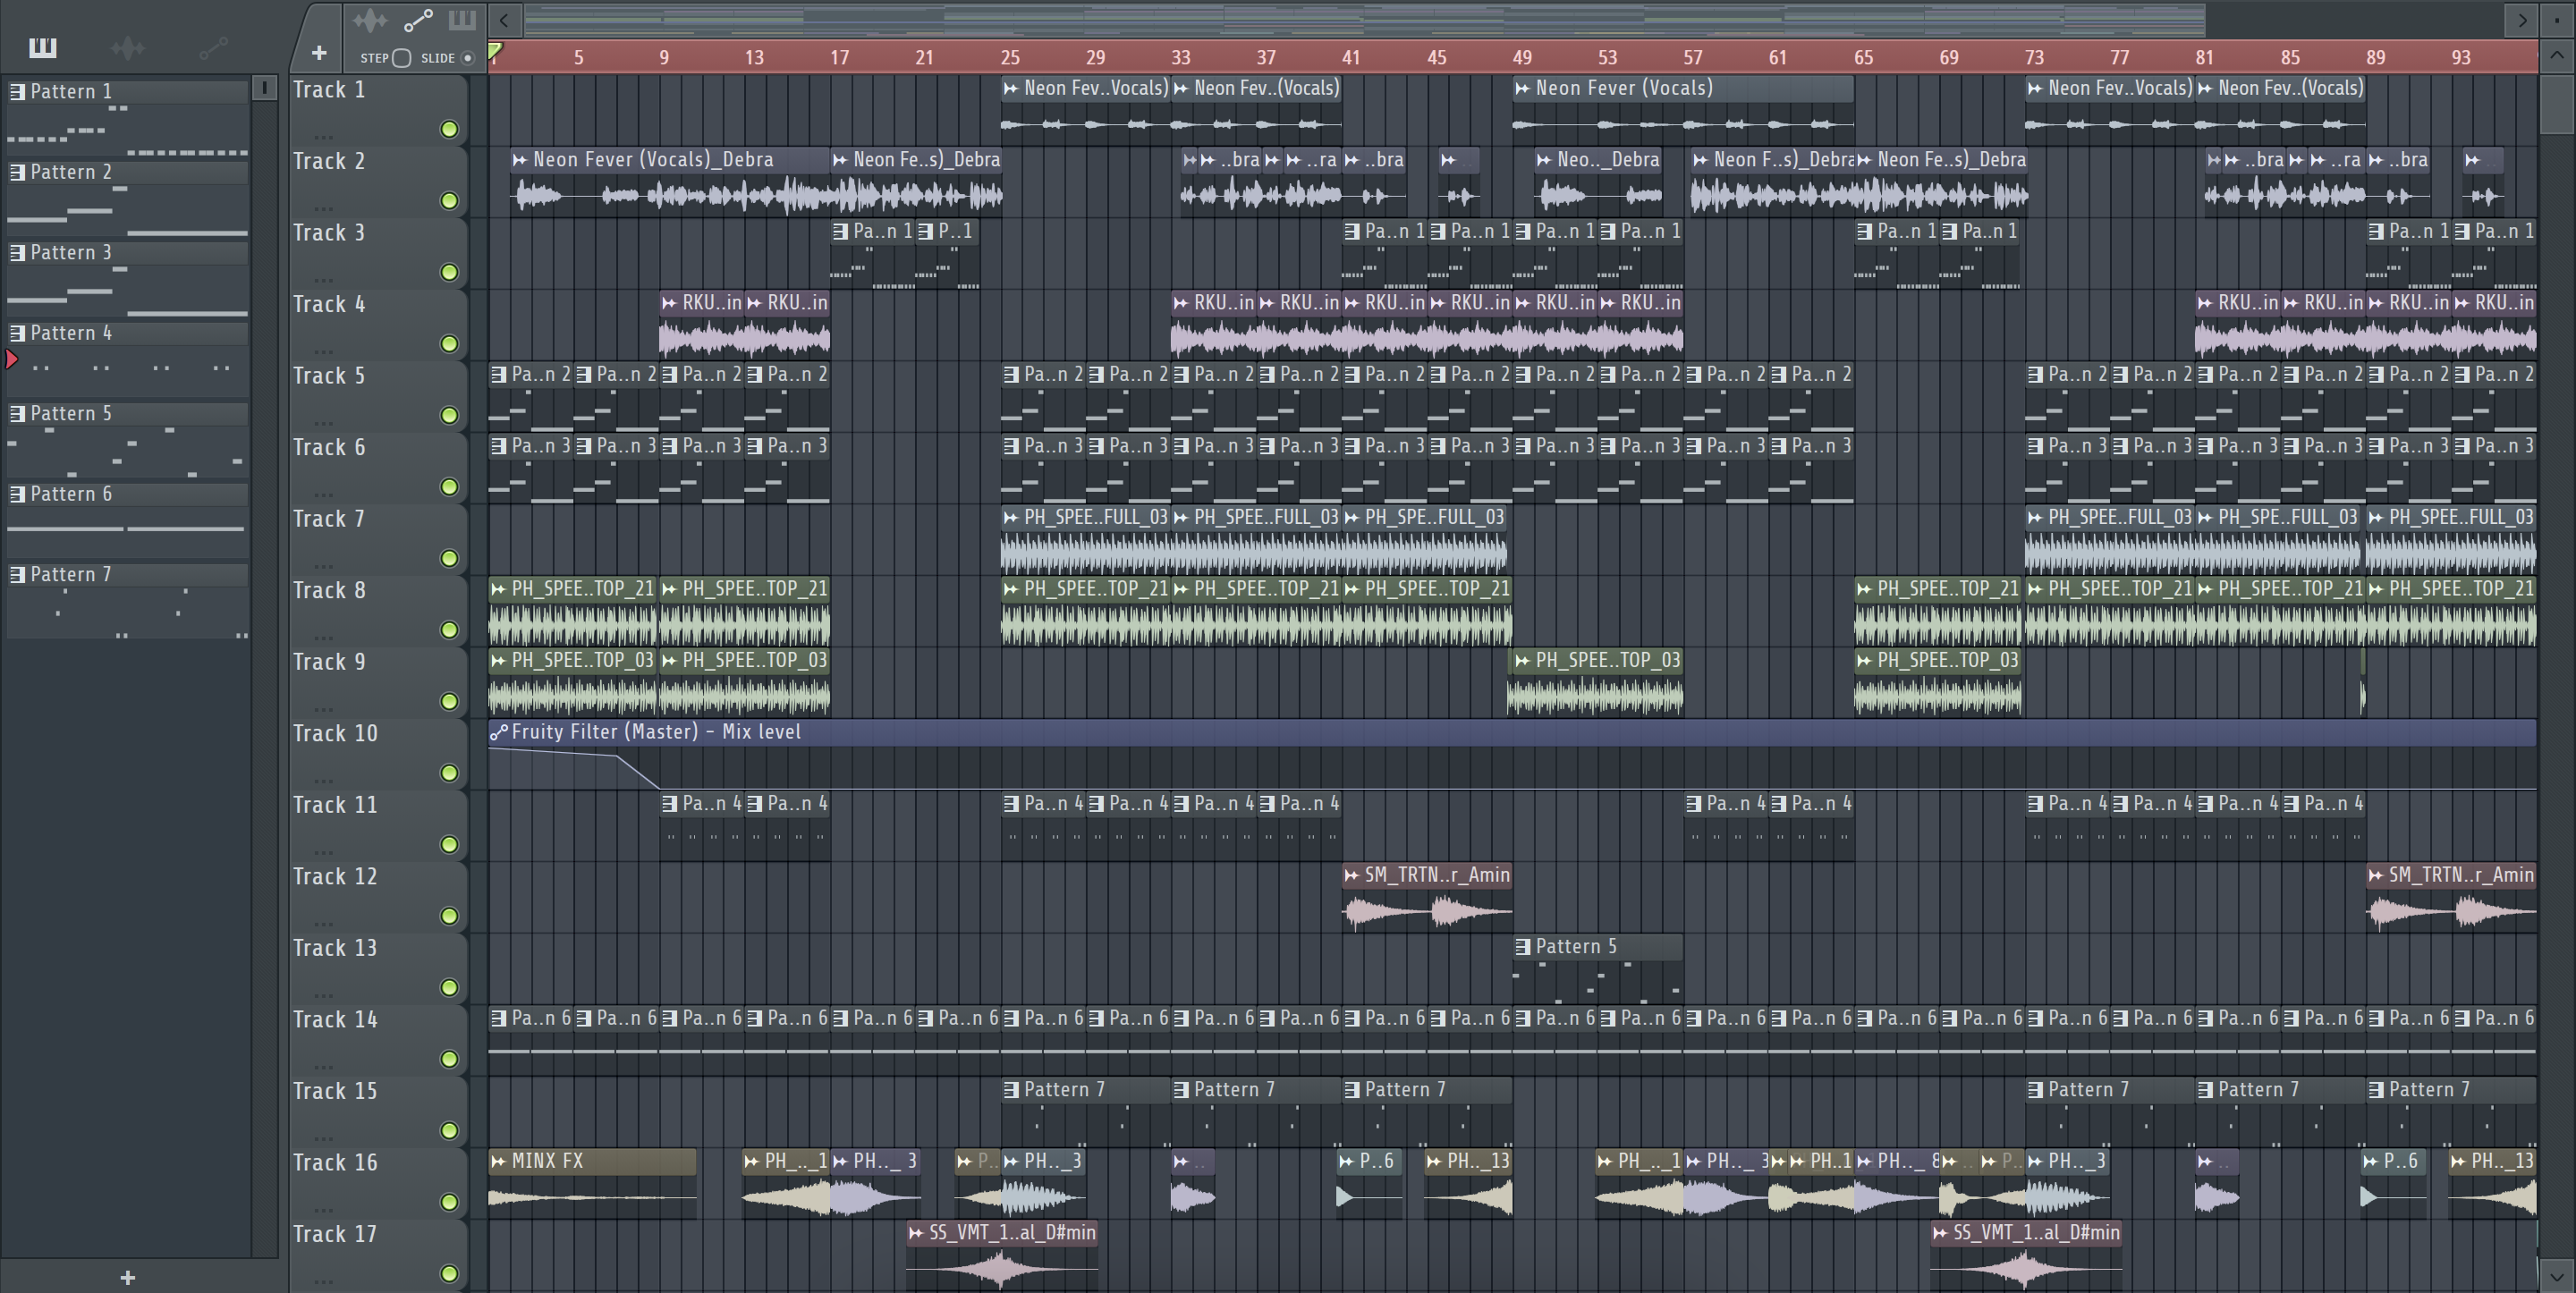
Task: Mute Track 16 with its green LED
Action: [x=449, y=1202]
